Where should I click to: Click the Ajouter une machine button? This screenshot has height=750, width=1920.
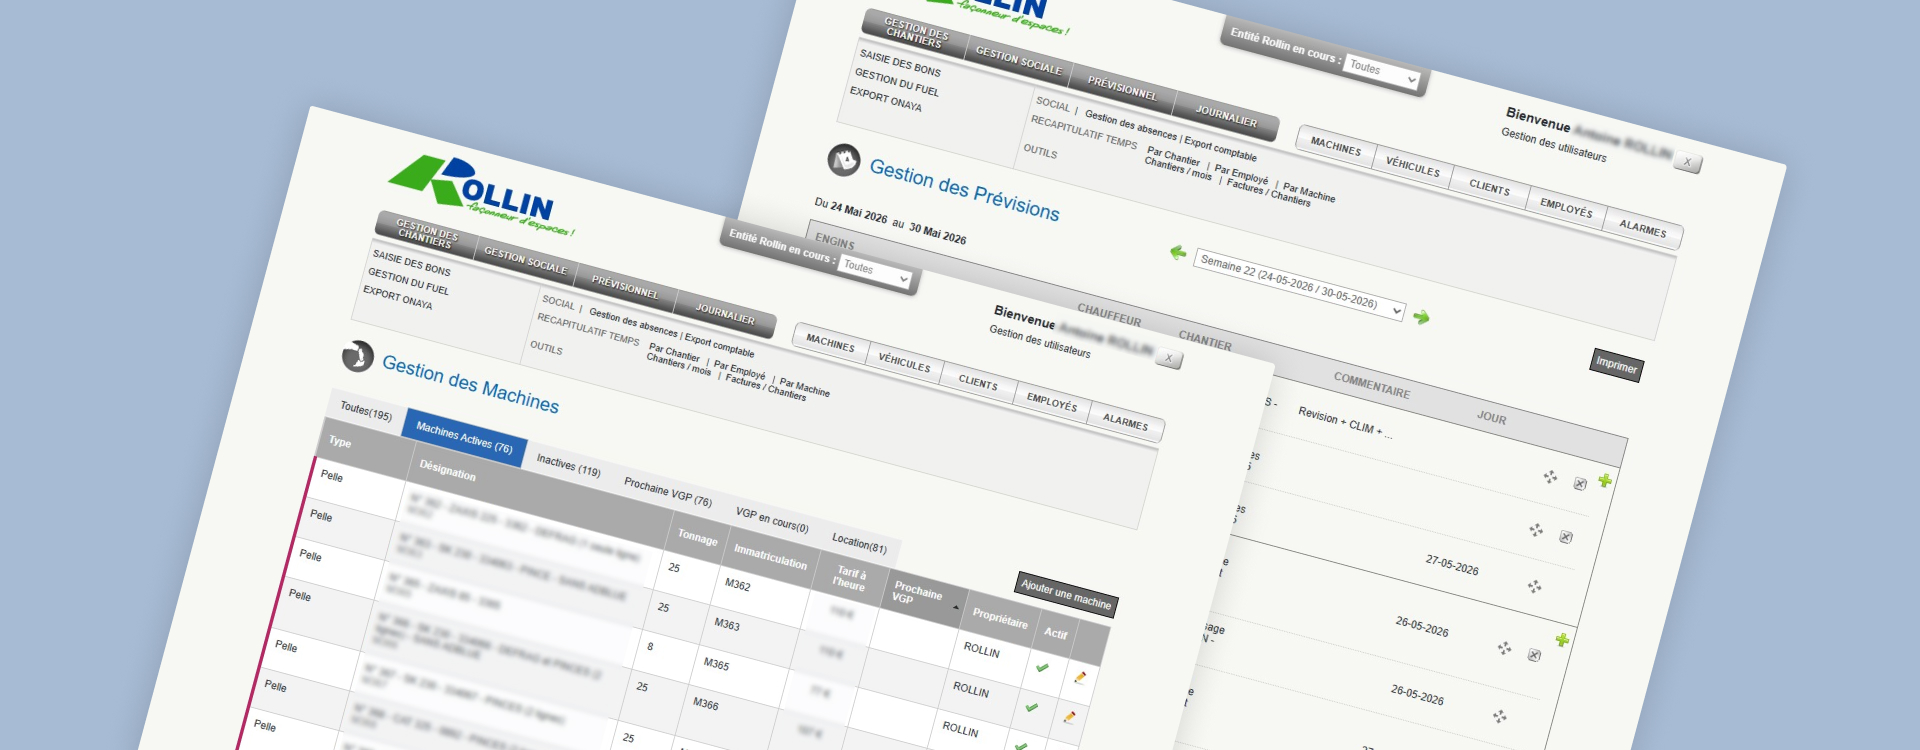1066,594
